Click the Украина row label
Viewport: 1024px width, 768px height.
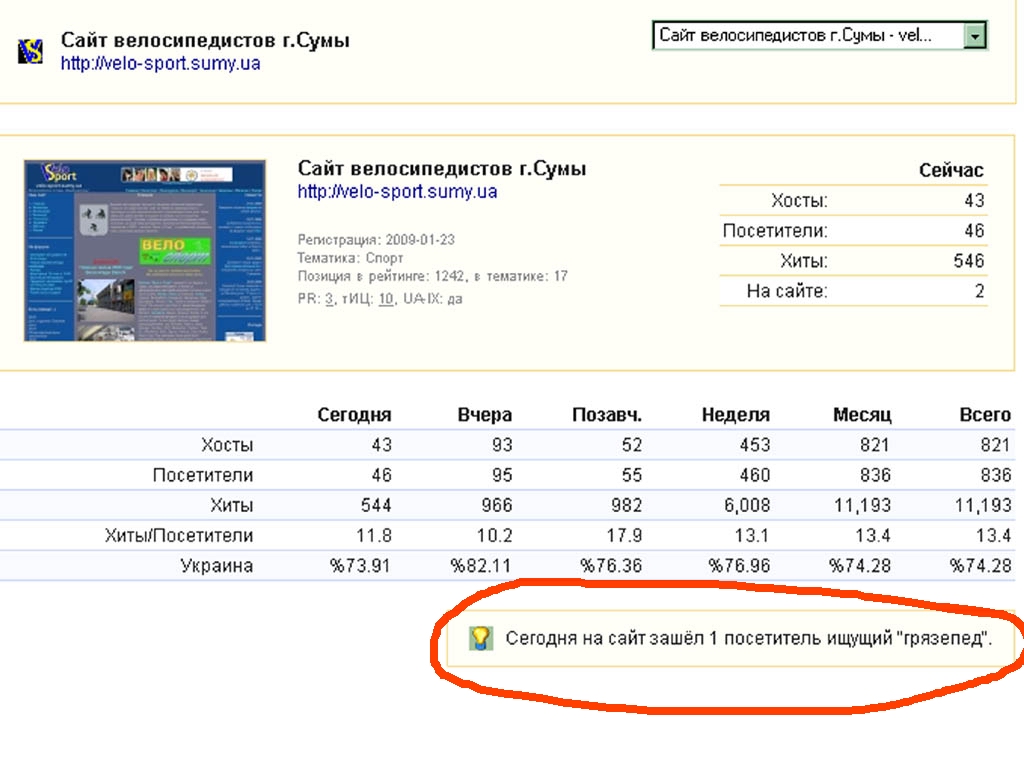click(x=216, y=566)
